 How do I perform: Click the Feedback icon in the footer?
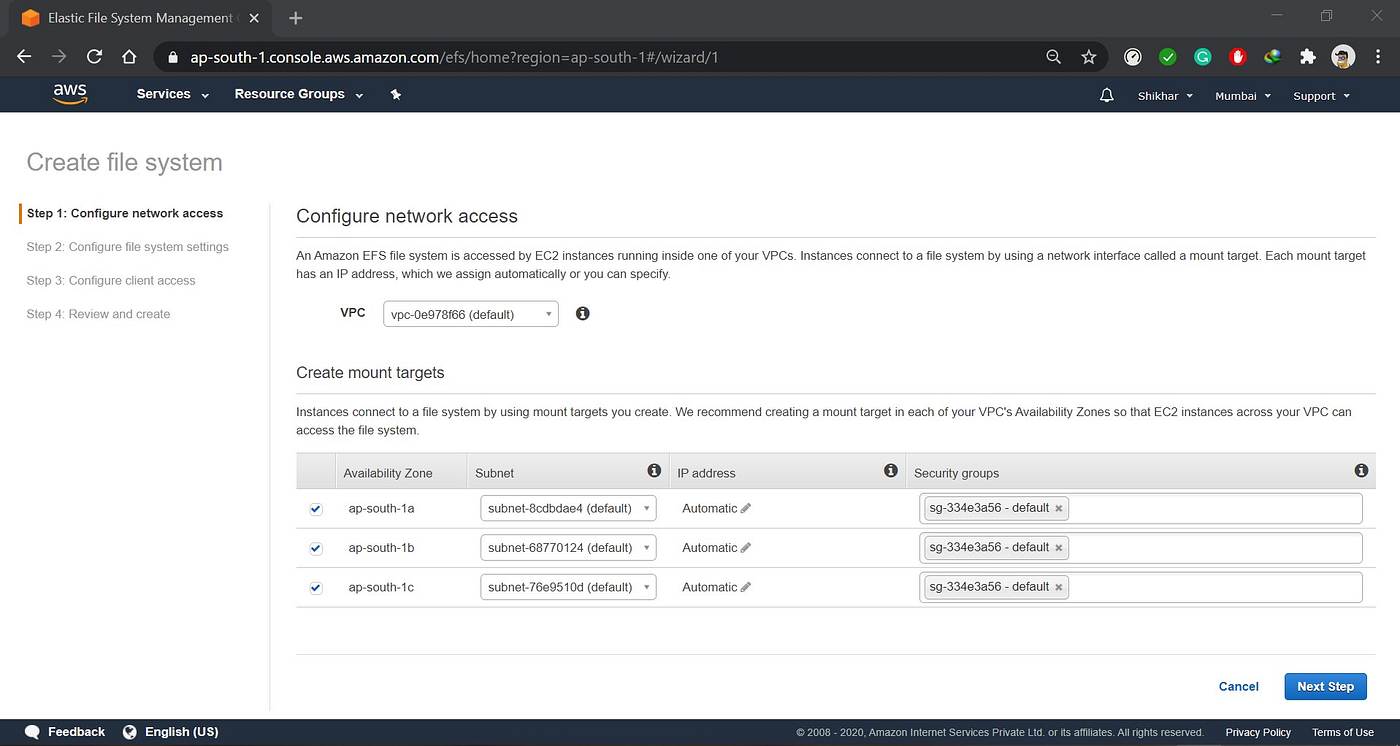pos(32,731)
